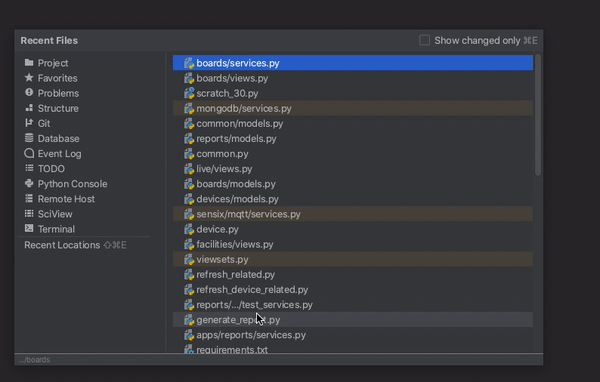Open scratch_30.py file
The height and width of the screenshot is (382, 600).
(x=353, y=93)
